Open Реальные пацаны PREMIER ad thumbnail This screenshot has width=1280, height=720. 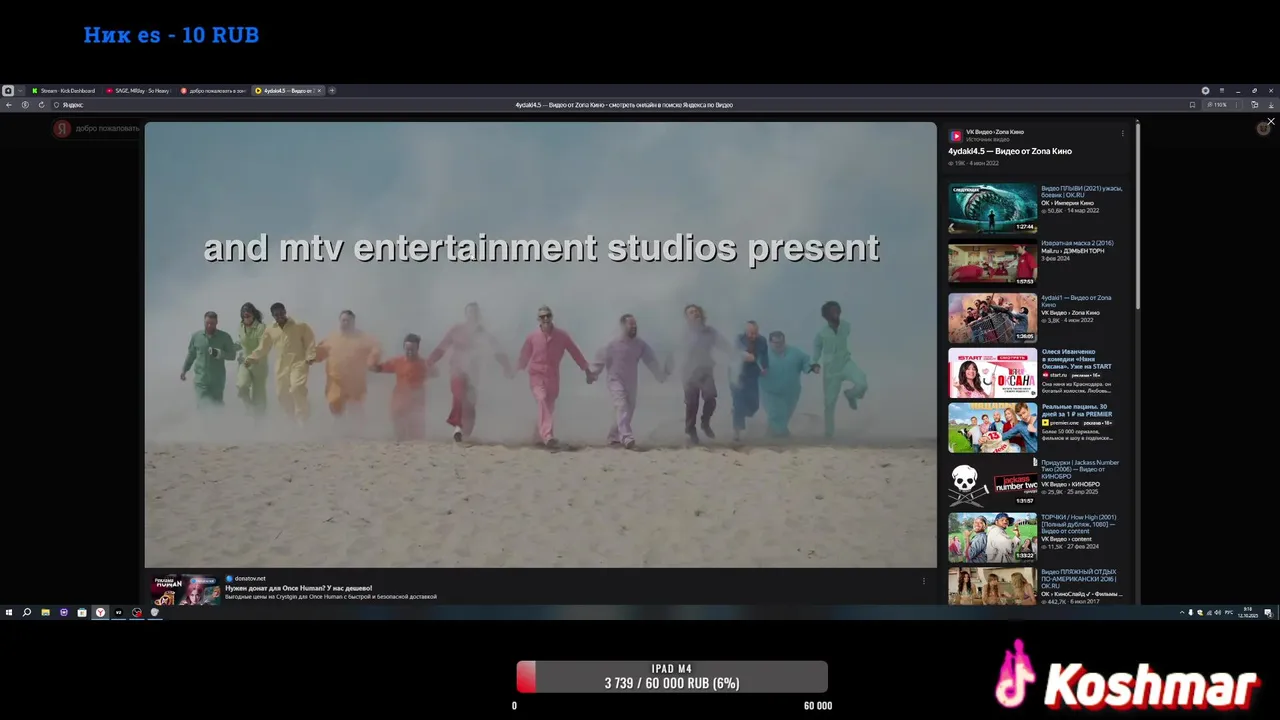click(993, 428)
